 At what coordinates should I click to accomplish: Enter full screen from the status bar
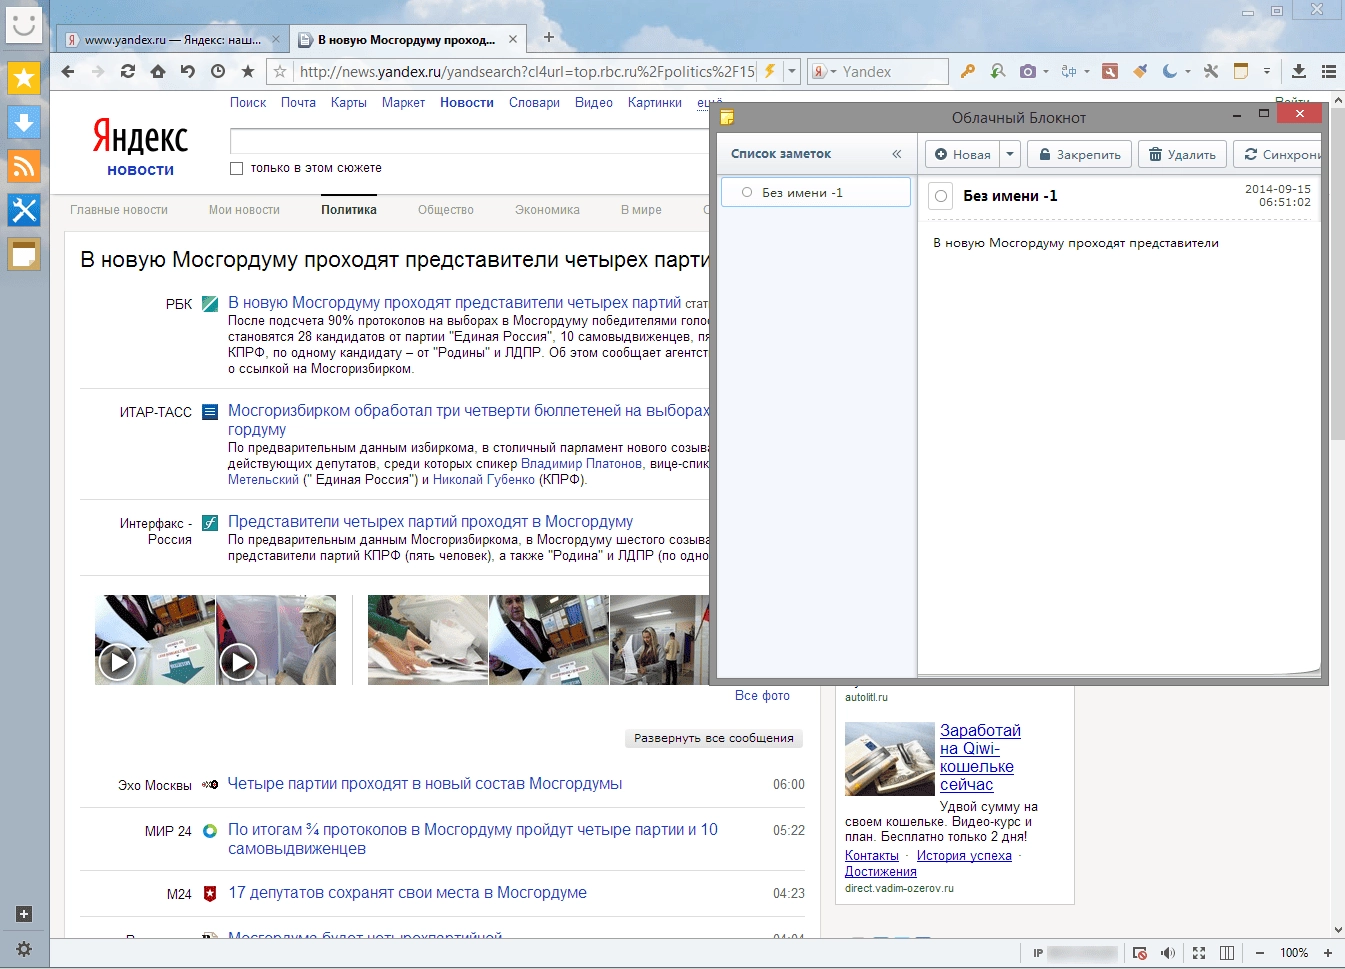(1199, 953)
